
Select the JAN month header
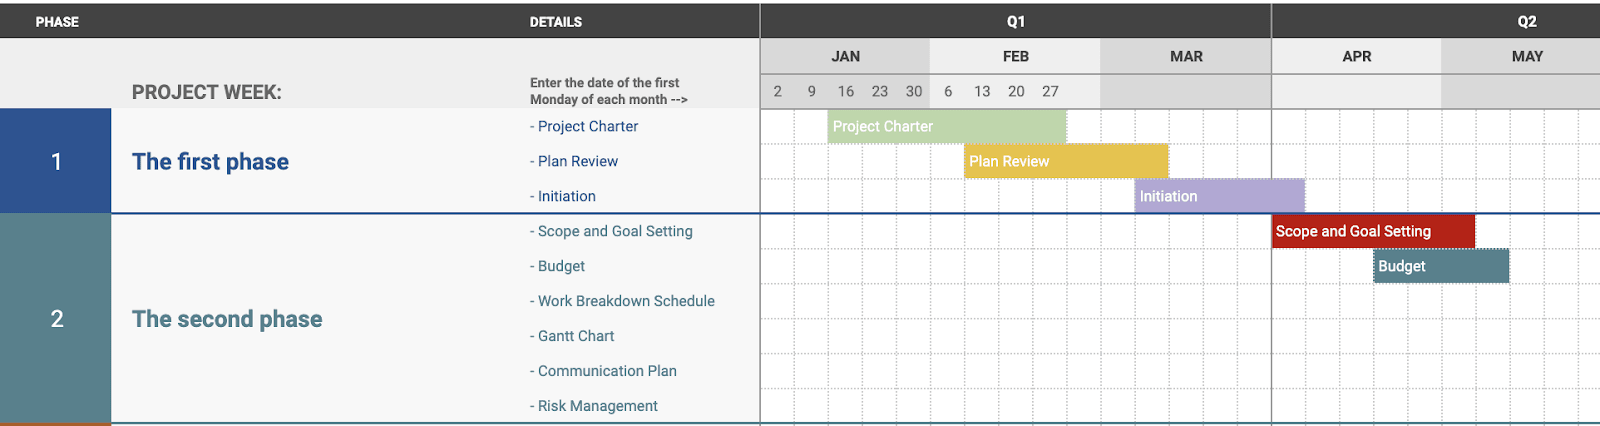coord(846,56)
